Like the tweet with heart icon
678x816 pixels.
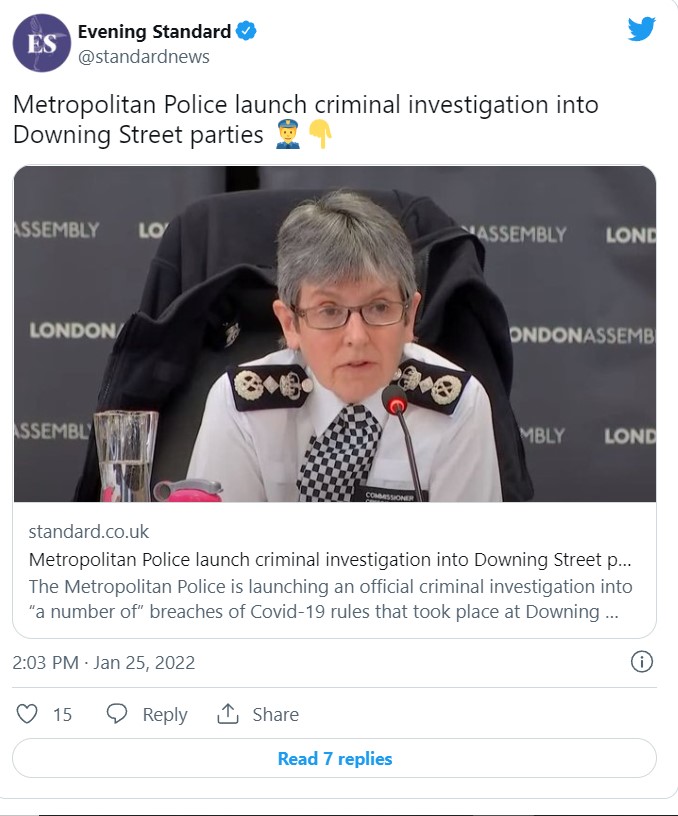[x=28, y=714]
